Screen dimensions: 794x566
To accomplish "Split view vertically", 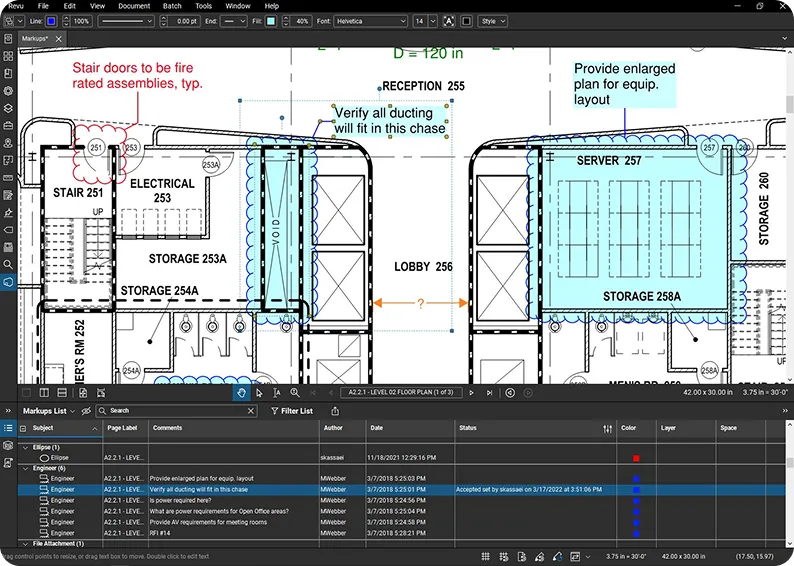I will pyautogui.click(x=44, y=393).
